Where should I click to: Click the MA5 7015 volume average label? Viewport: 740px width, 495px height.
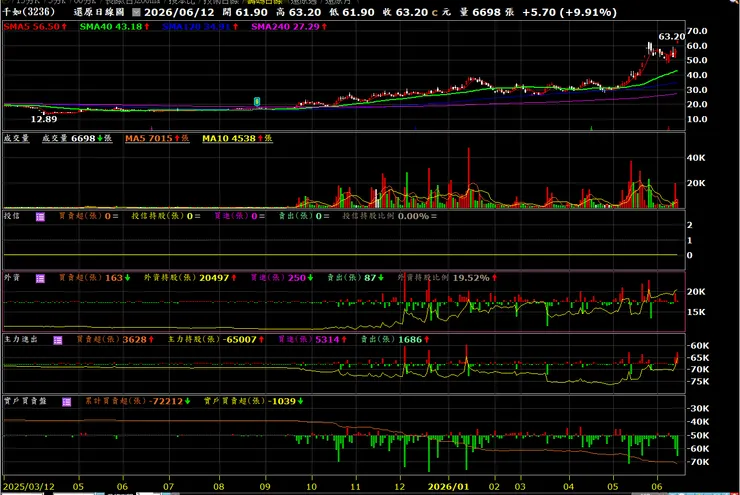[157, 138]
